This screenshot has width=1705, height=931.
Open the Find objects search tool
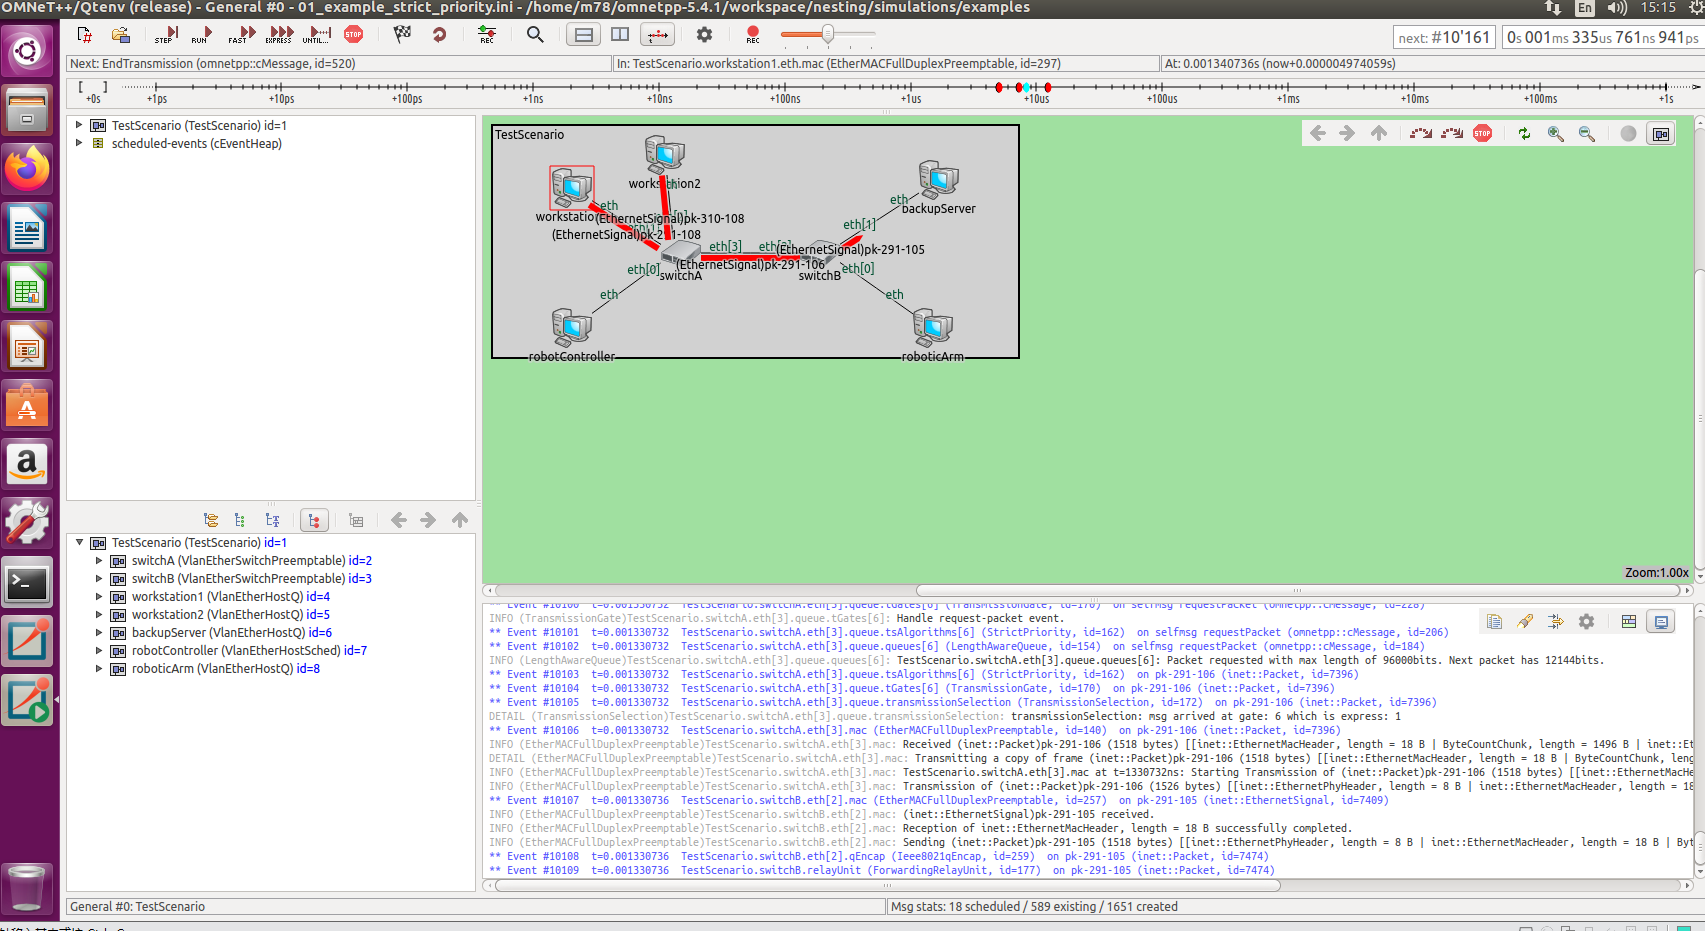[535, 34]
